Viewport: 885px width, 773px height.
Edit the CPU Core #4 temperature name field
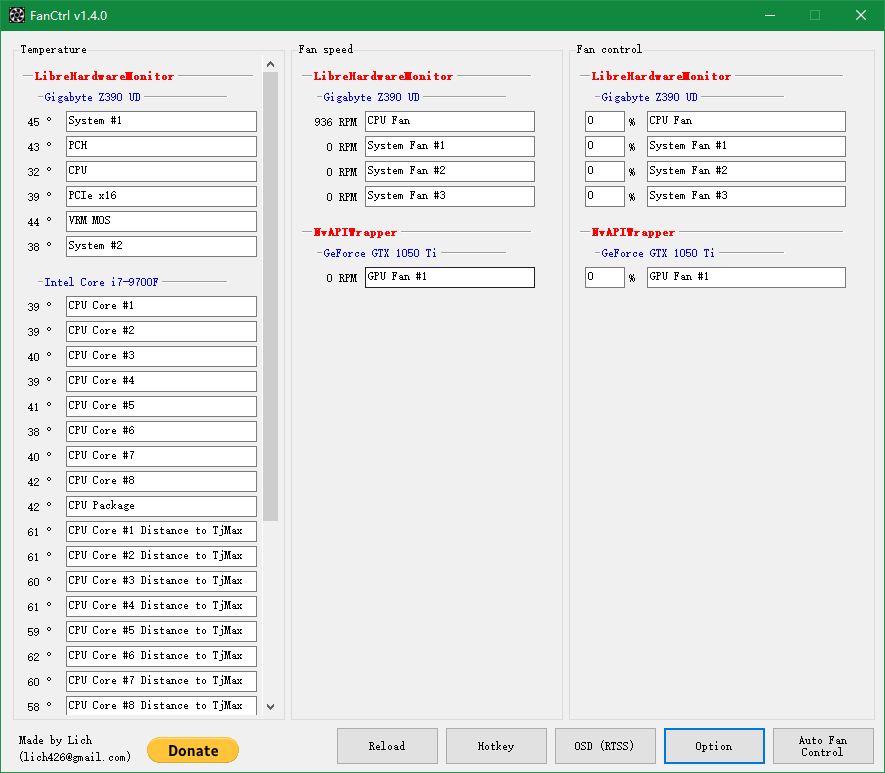pyautogui.click(x=161, y=381)
